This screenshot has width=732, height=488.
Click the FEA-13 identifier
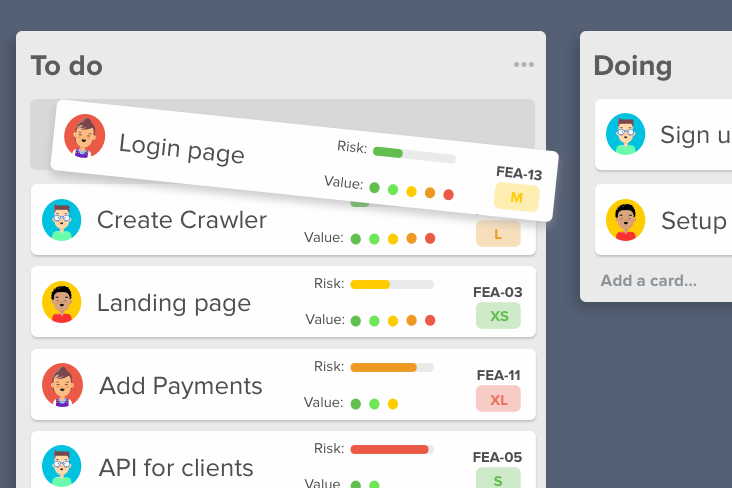point(519,173)
